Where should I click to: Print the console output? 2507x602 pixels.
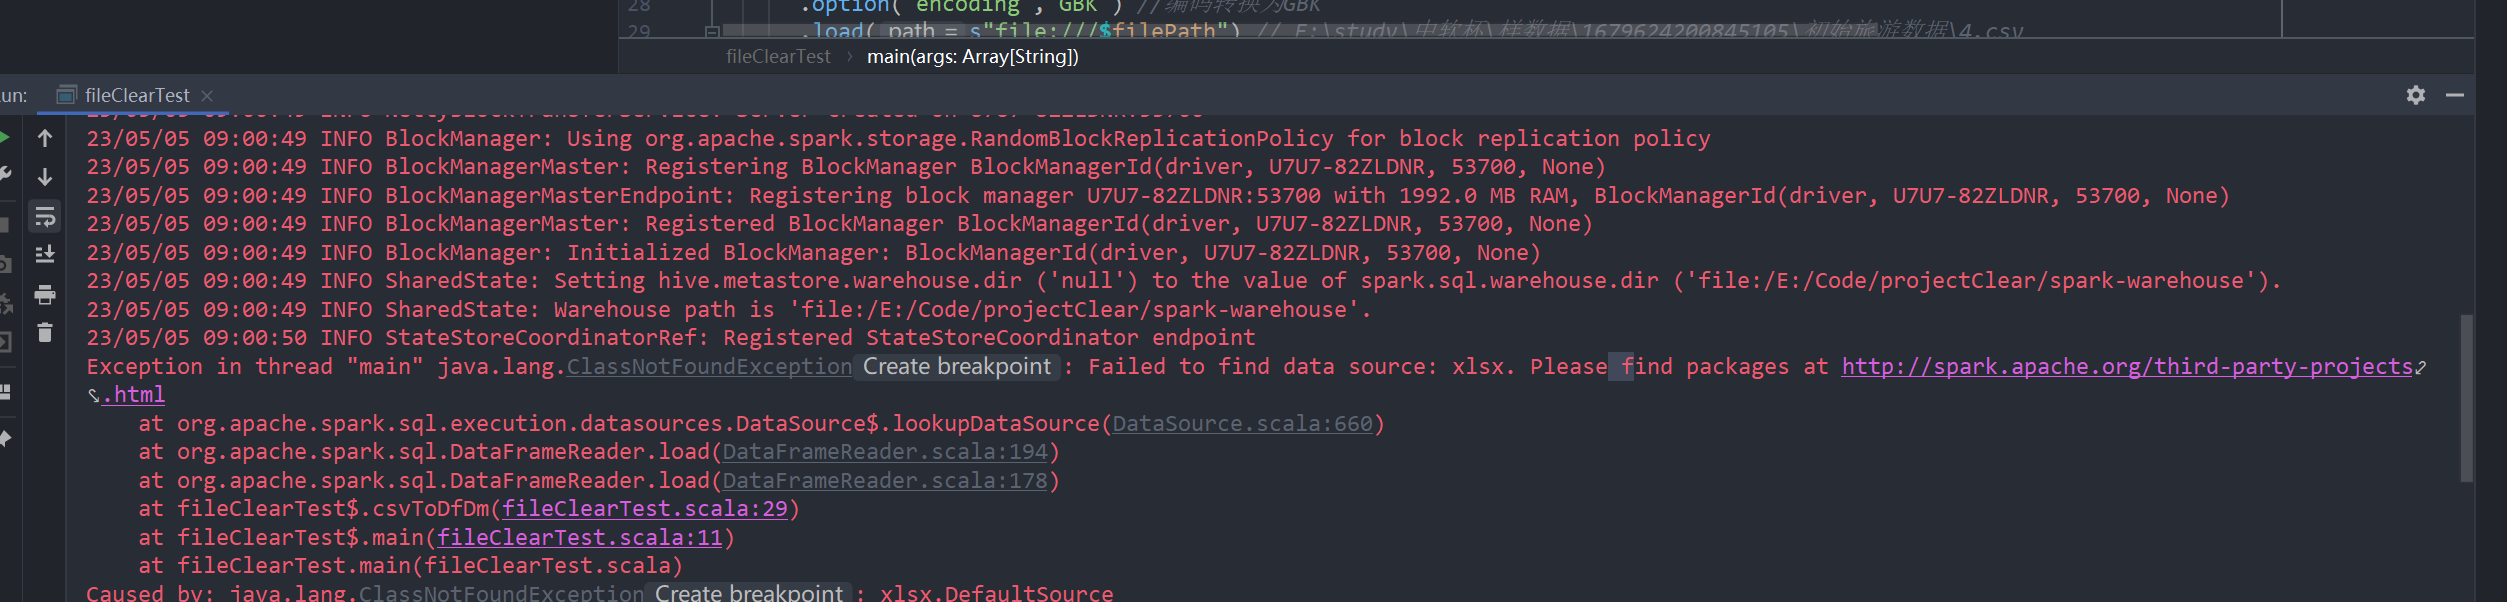[x=45, y=294]
